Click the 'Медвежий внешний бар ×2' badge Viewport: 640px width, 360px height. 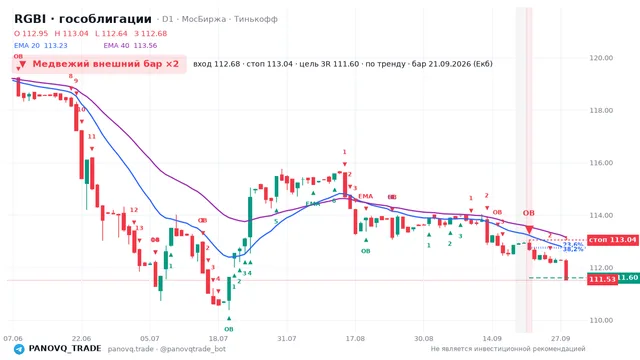[99, 64]
